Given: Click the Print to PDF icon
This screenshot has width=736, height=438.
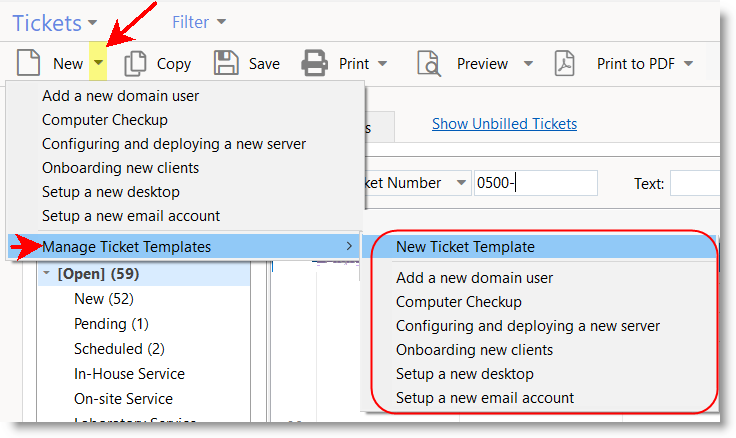Looking at the screenshot, I should pyautogui.click(x=566, y=63).
